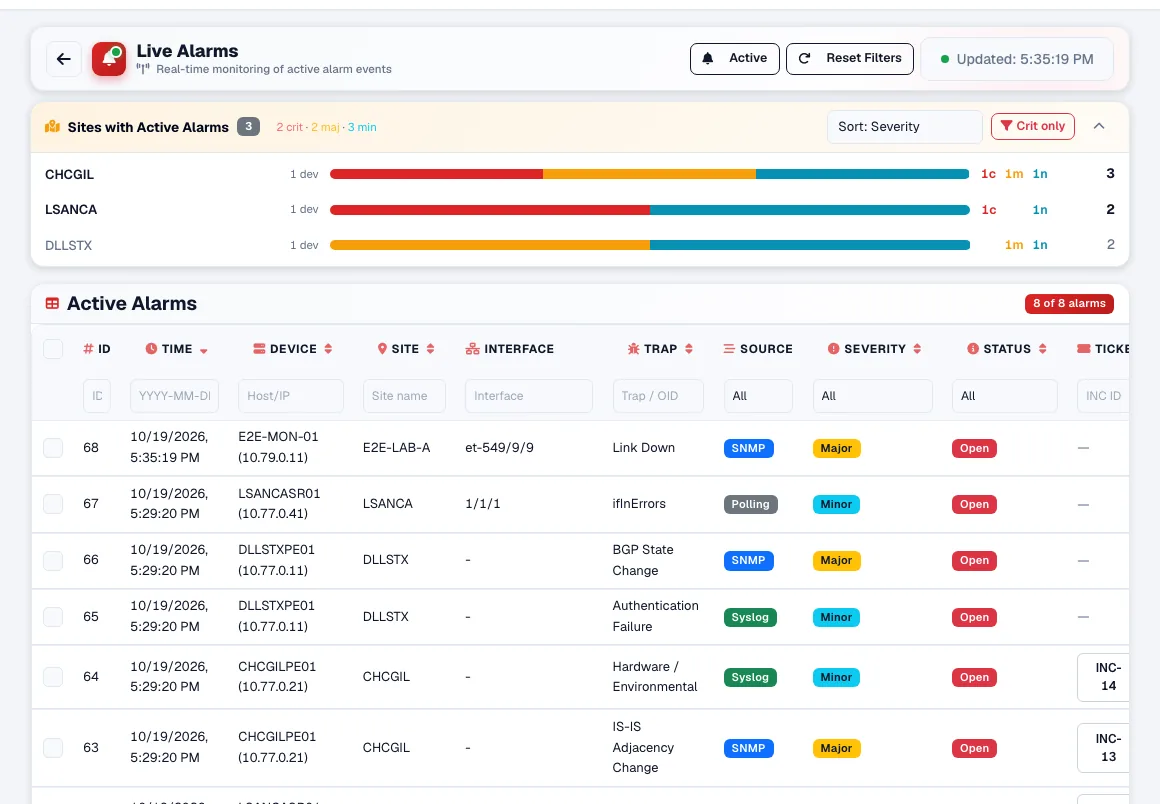This screenshot has width=1160, height=804.
Task: Click the green status dot beside Updated time
Action: pos(945,59)
